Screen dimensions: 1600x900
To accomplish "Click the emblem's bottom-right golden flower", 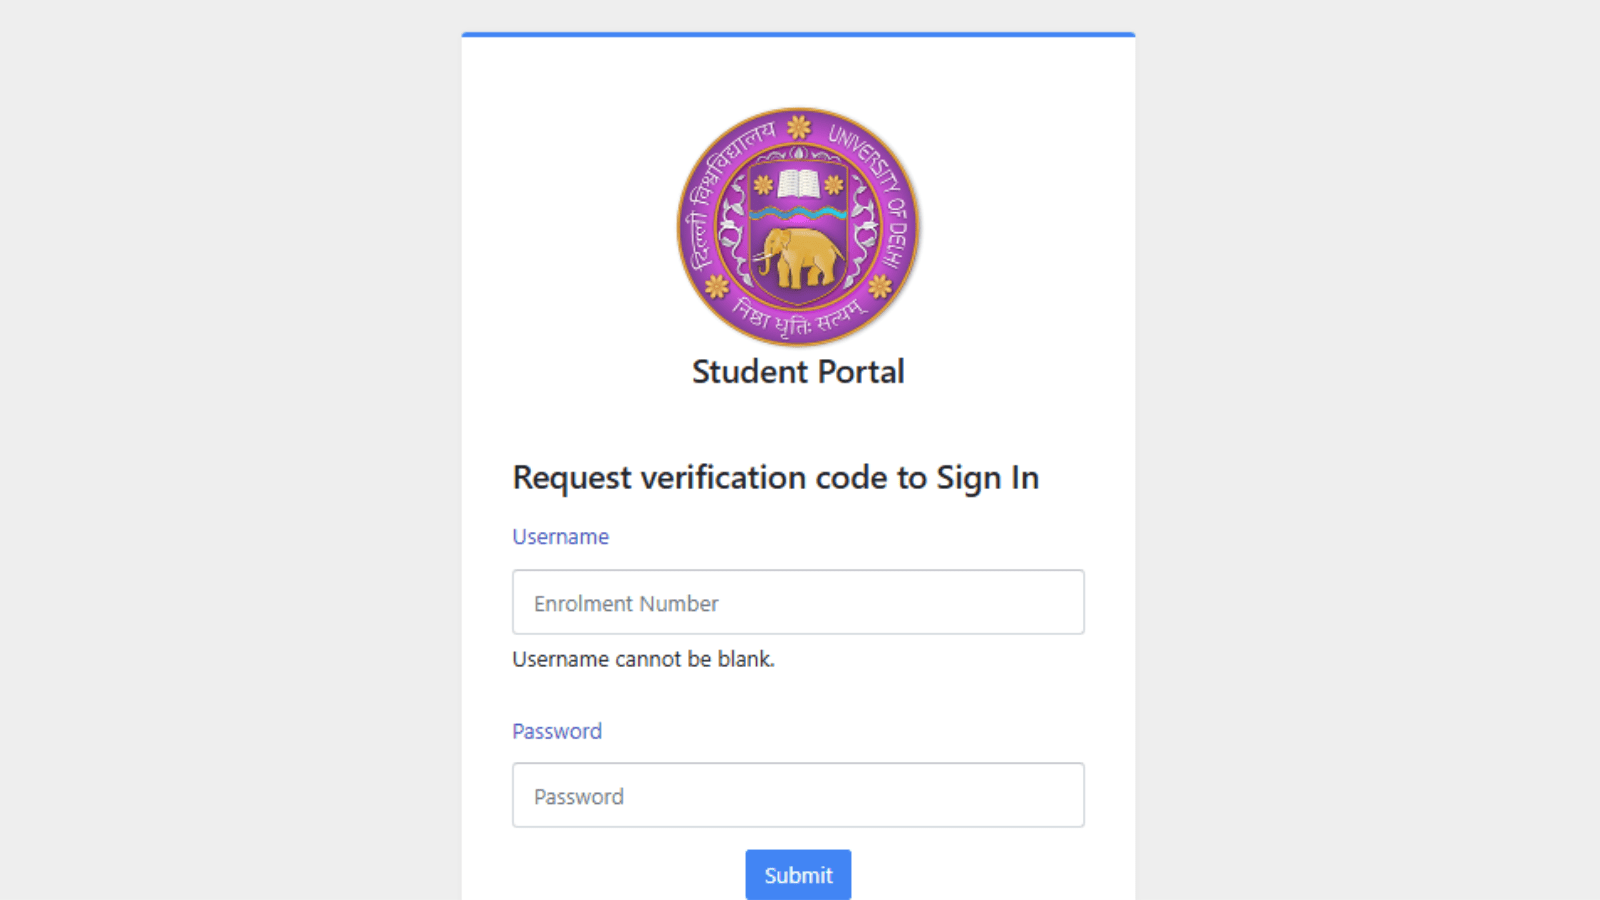I will coord(880,287).
